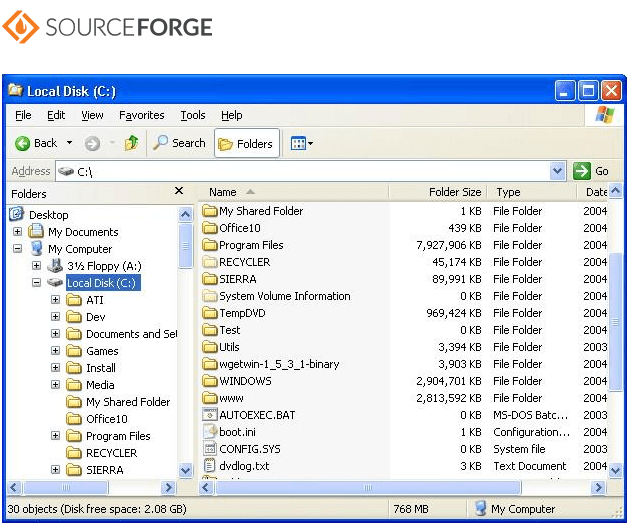Click Utils folder icon

coord(210,347)
